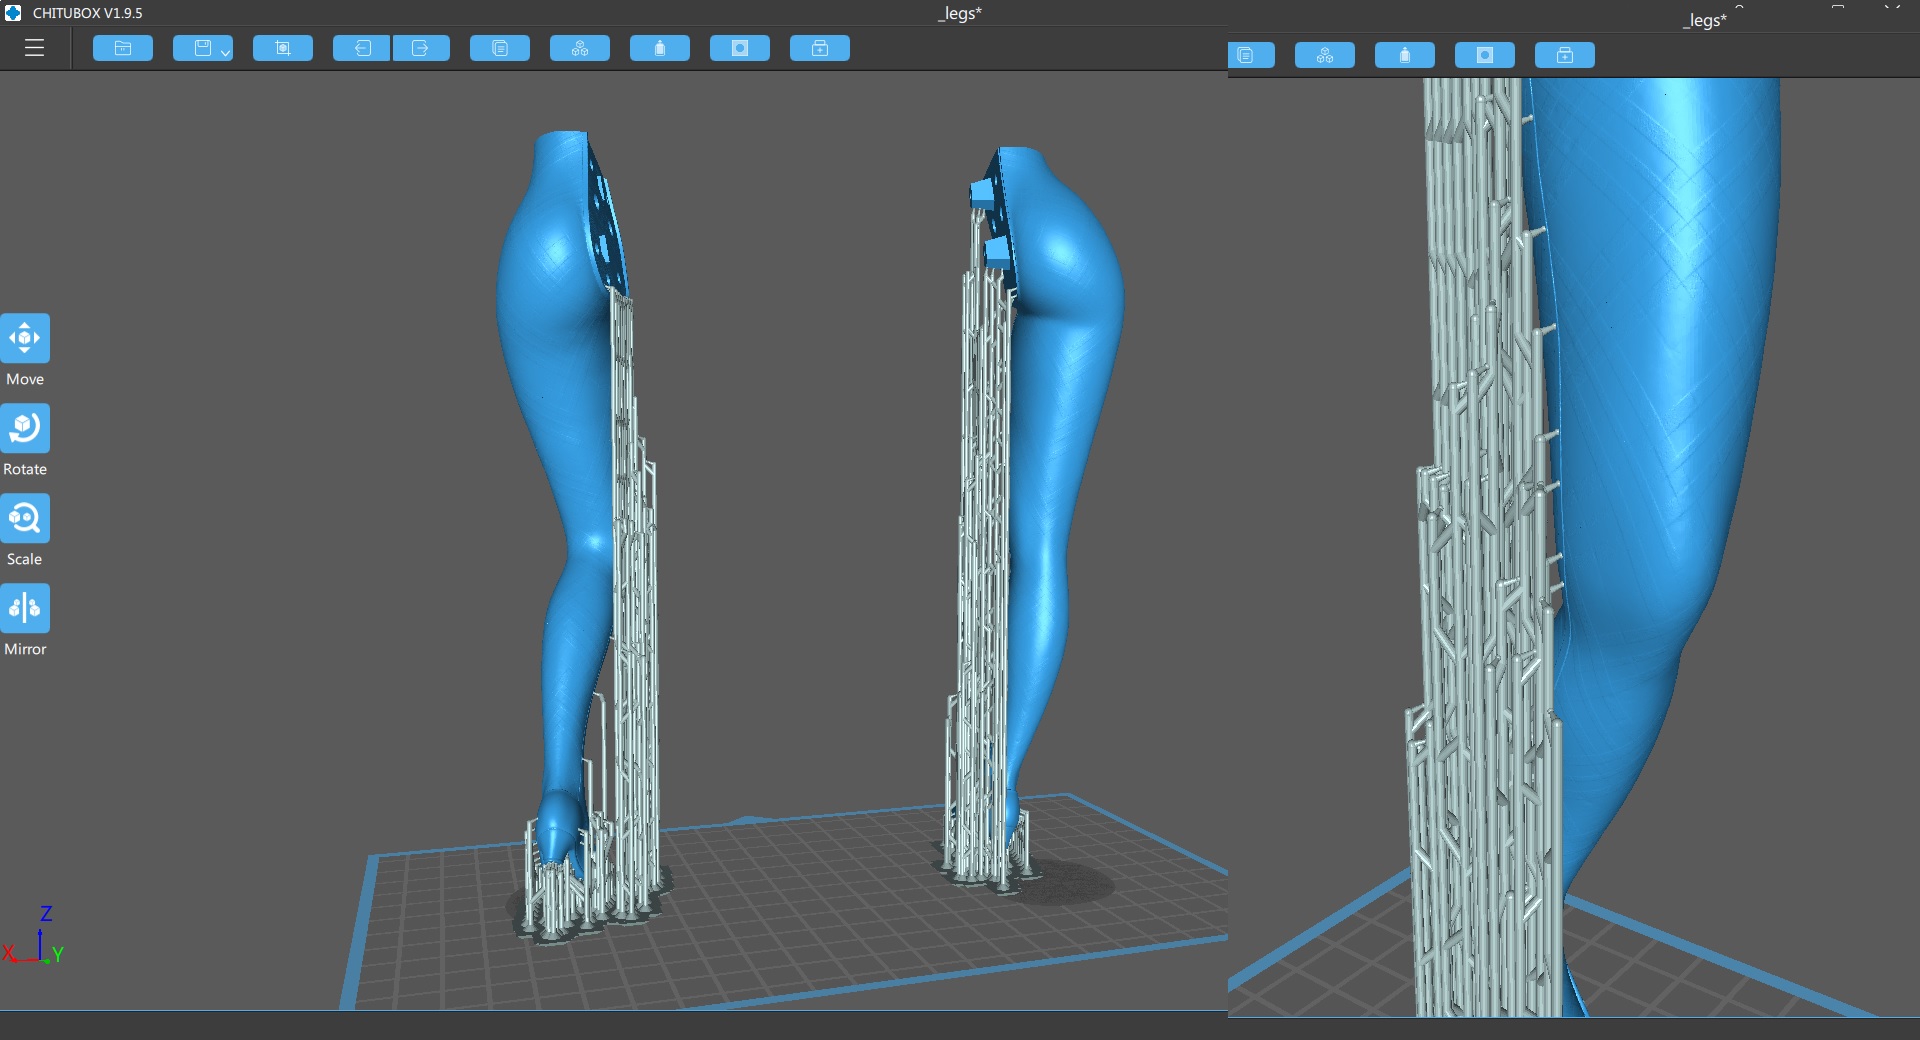Viewport: 1920px width, 1040px height.
Task: Undo the last action
Action: tap(362, 48)
